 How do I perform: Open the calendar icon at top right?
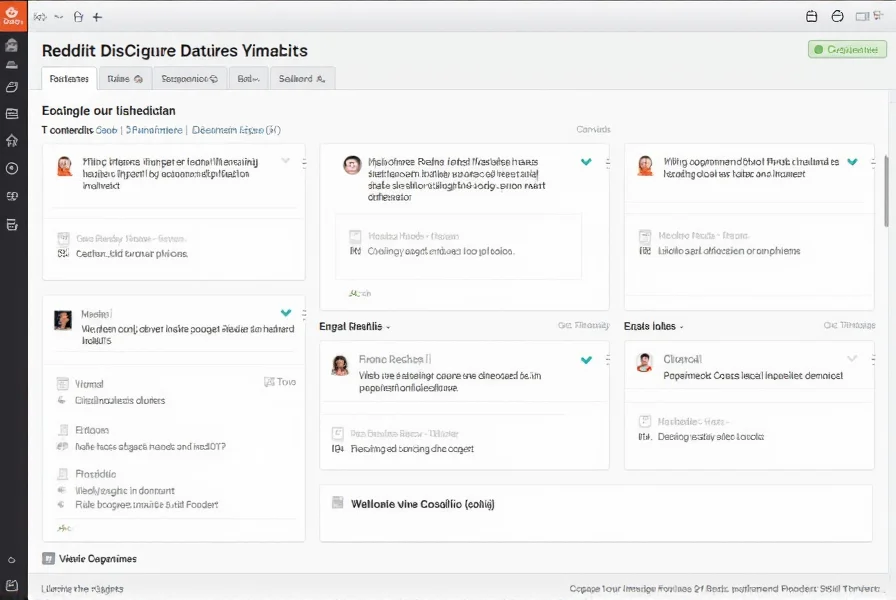pyautogui.click(x=812, y=17)
